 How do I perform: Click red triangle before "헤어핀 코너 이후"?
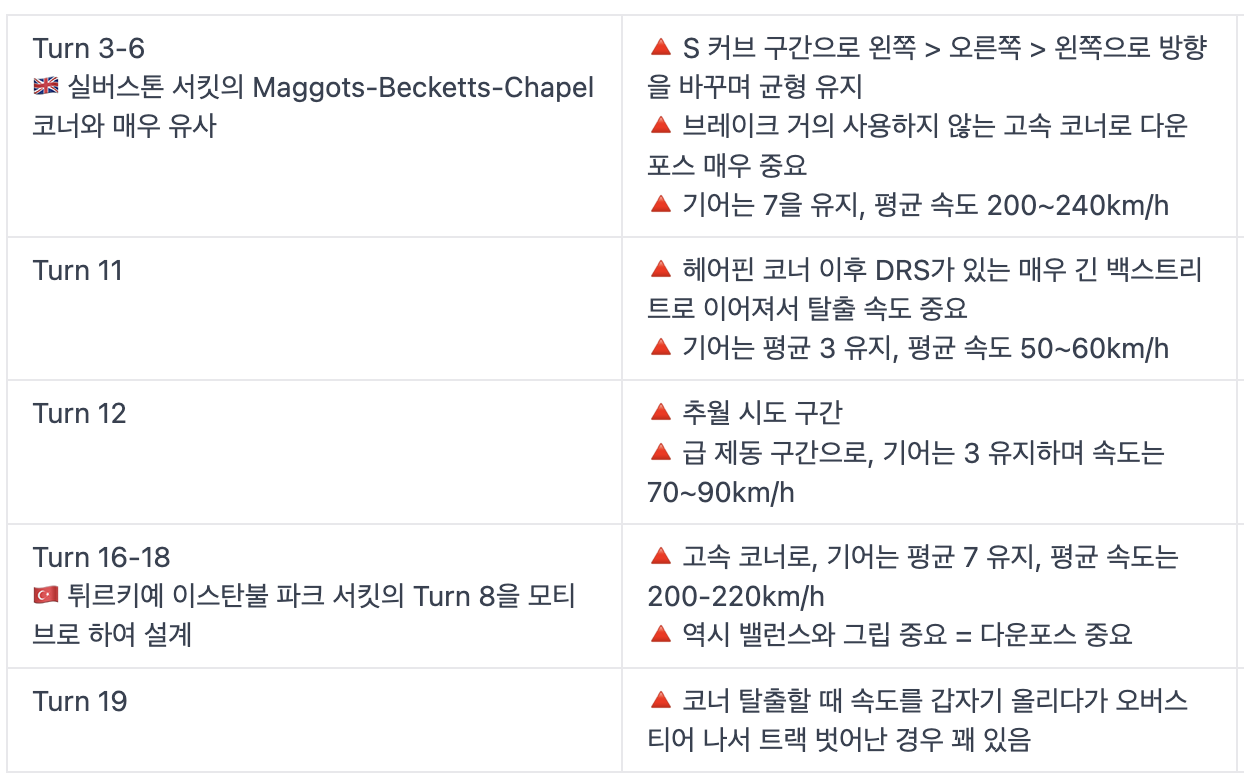[x=660, y=269]
